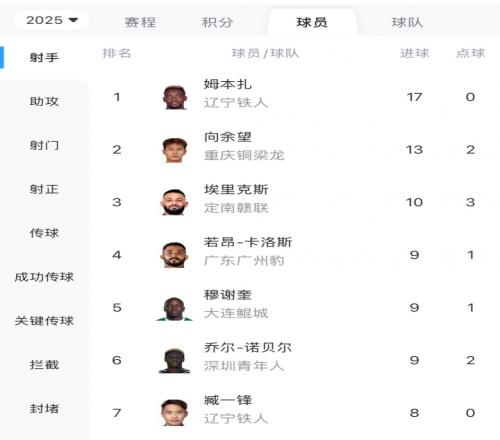Open 乔尔-诺贝尔 player name link
The image size is (500, 440).
(248, 347)
